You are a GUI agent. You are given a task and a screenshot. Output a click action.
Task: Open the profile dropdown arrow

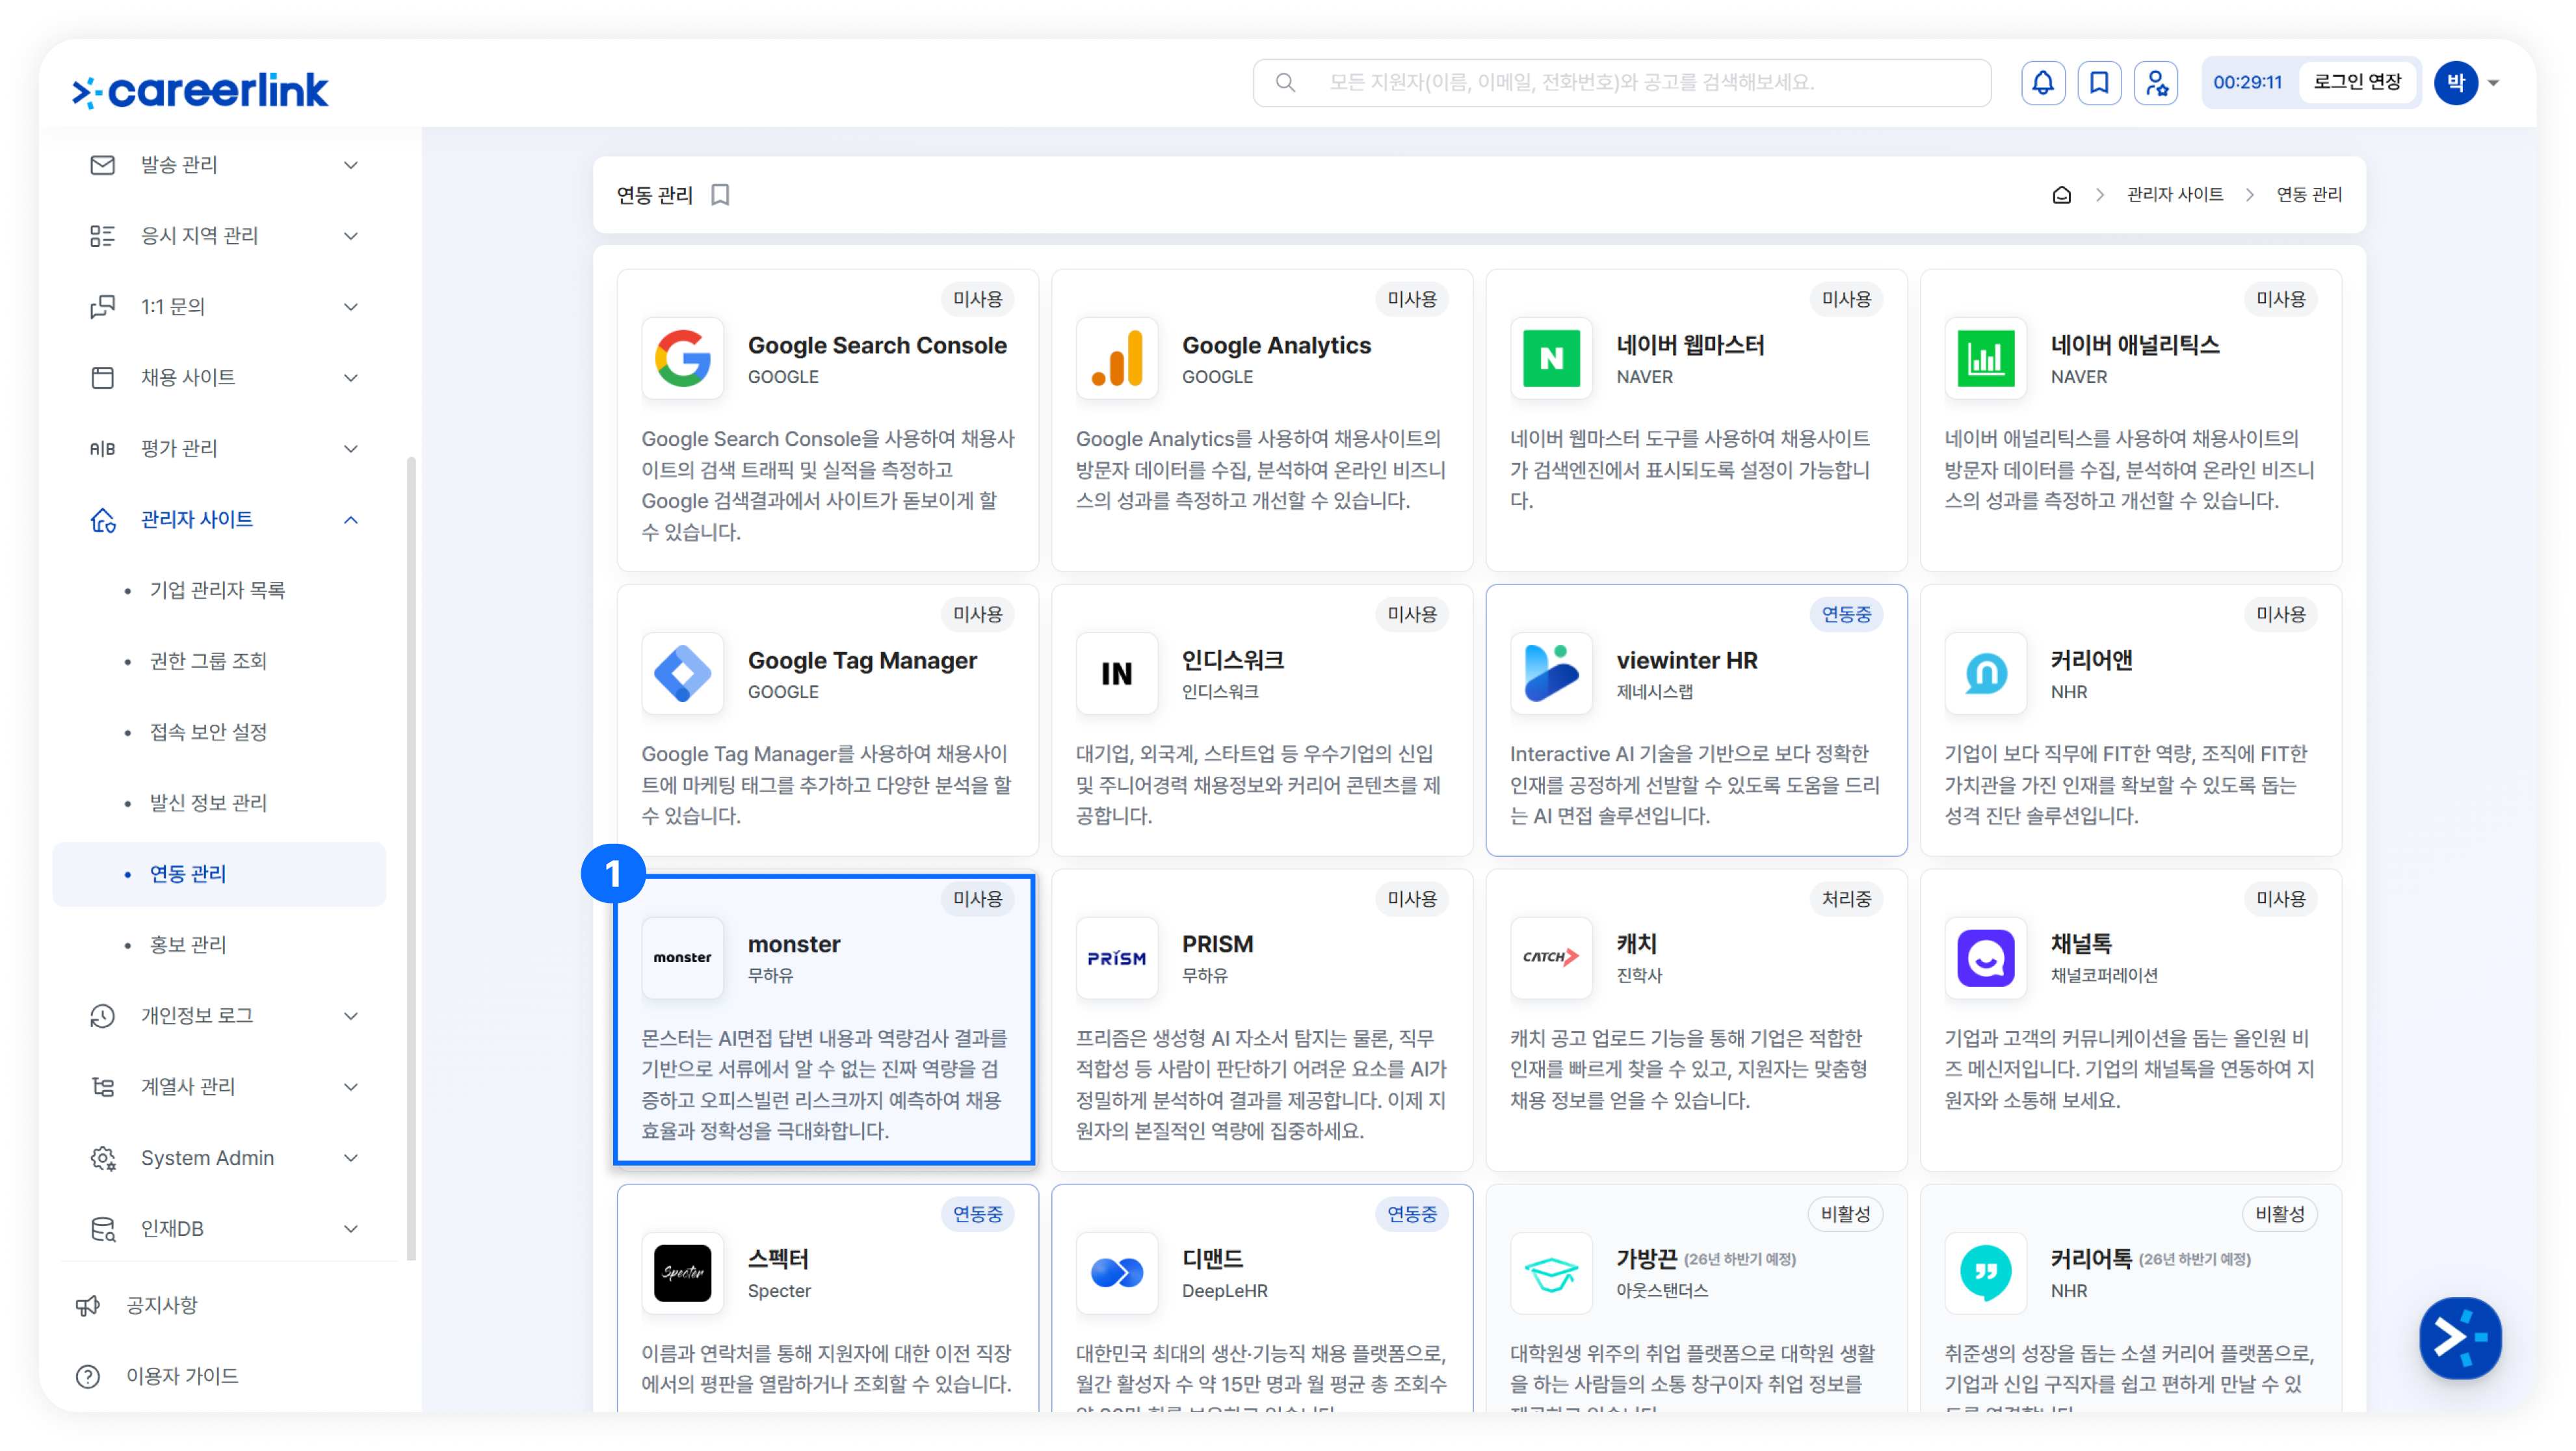point(2494,83)
